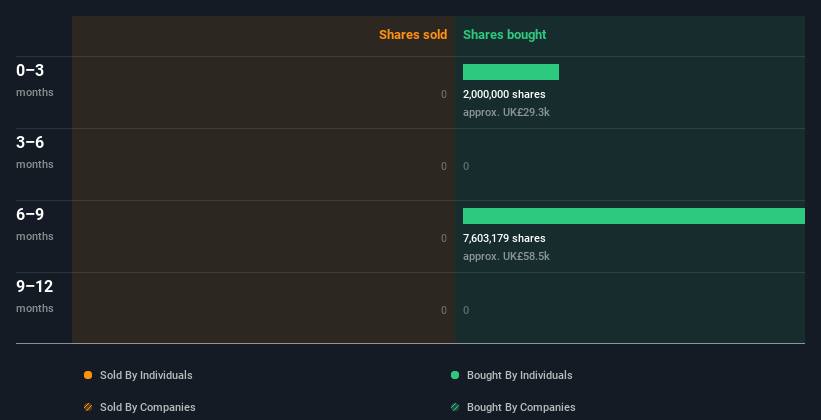
Task: Click the '2,000,000 shares' value
Action: tap(504, 94)
